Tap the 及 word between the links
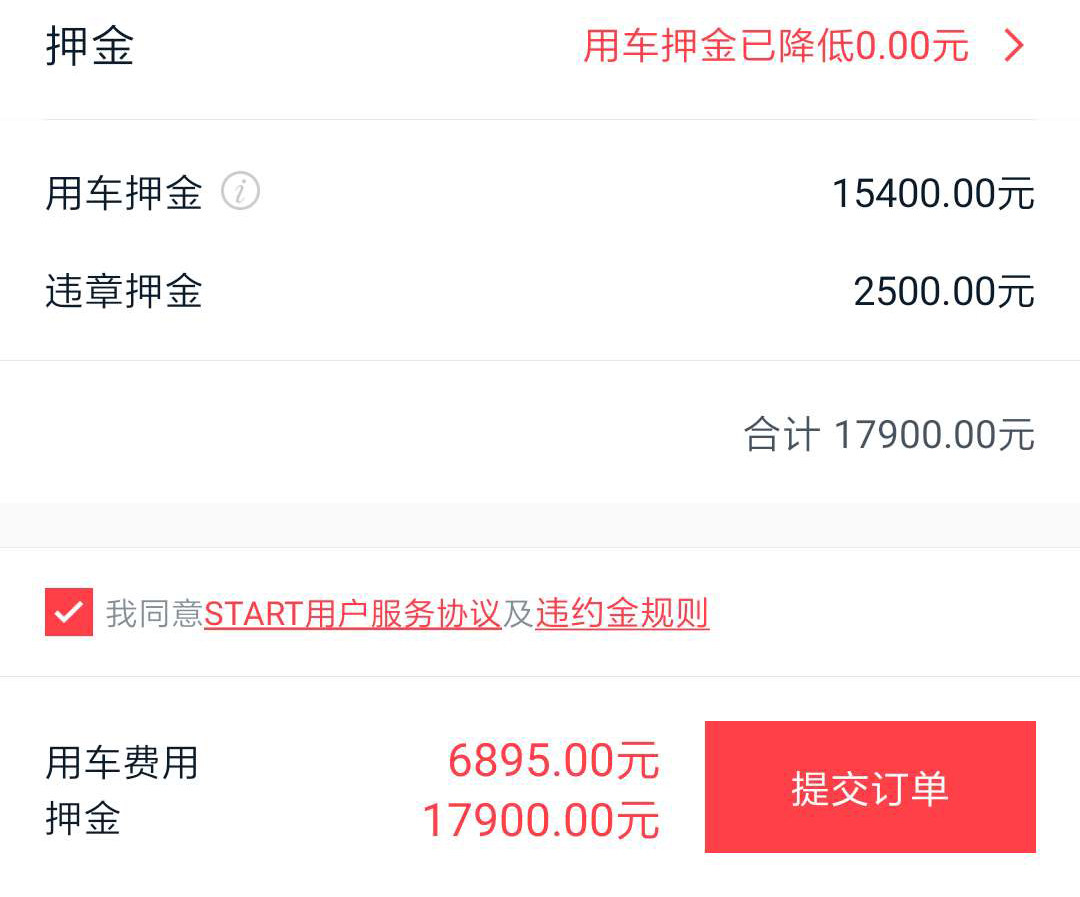Image resolution: width=1080 pixels, height=897 pixels. (x=518, y=613)
